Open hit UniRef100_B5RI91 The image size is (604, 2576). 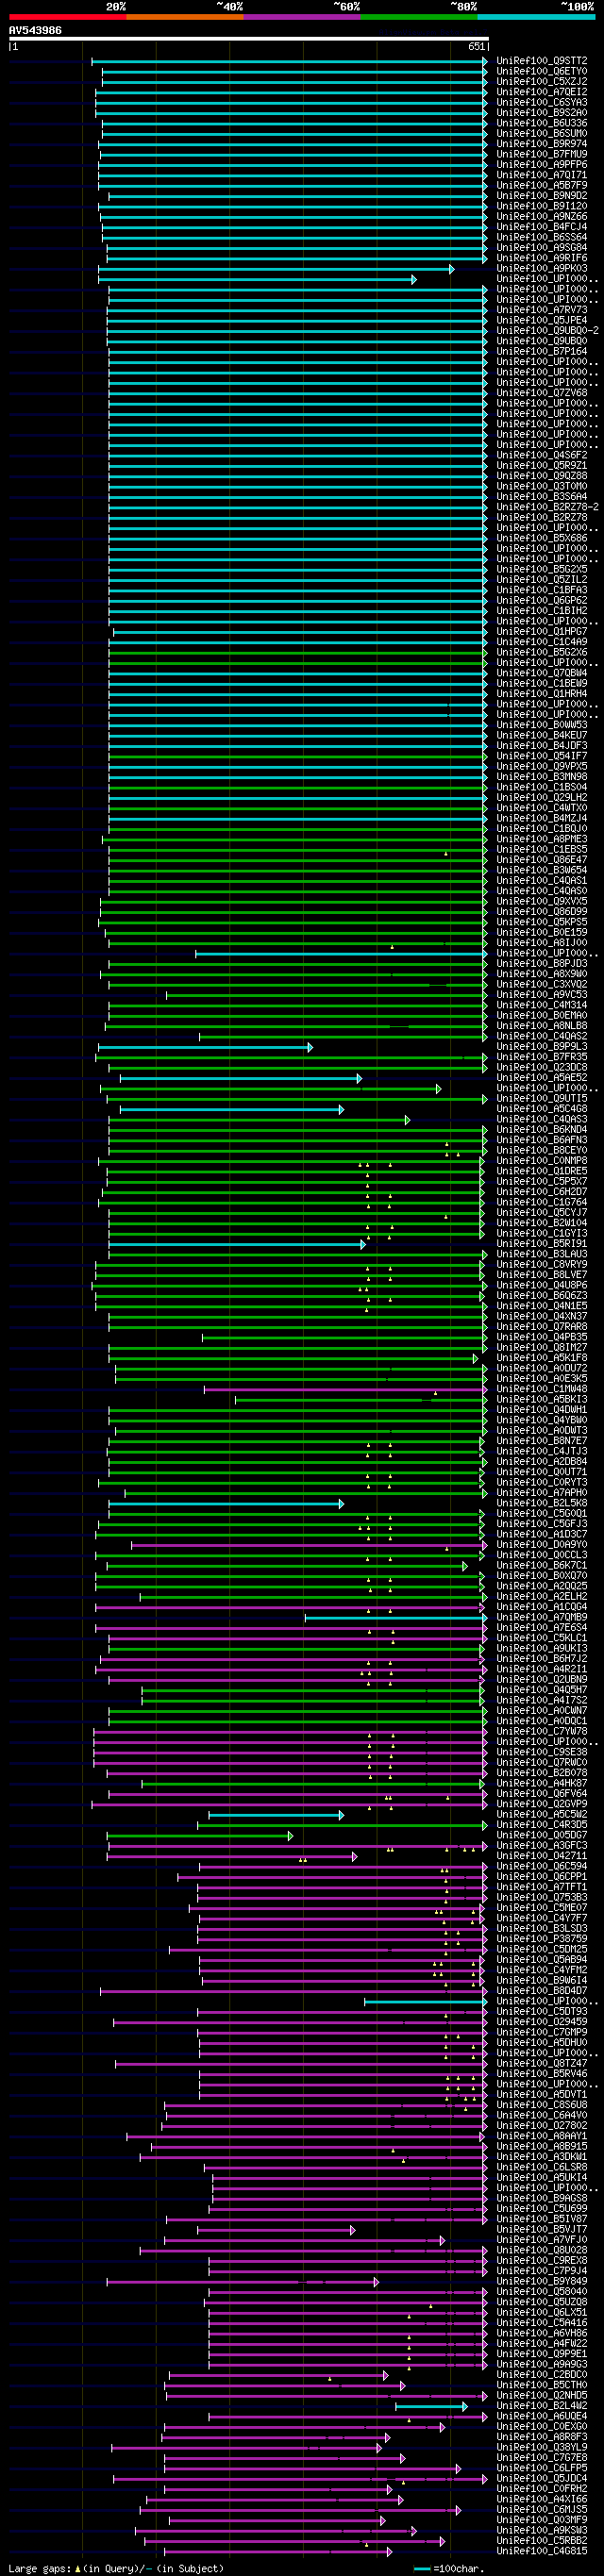pos(541,1244)
